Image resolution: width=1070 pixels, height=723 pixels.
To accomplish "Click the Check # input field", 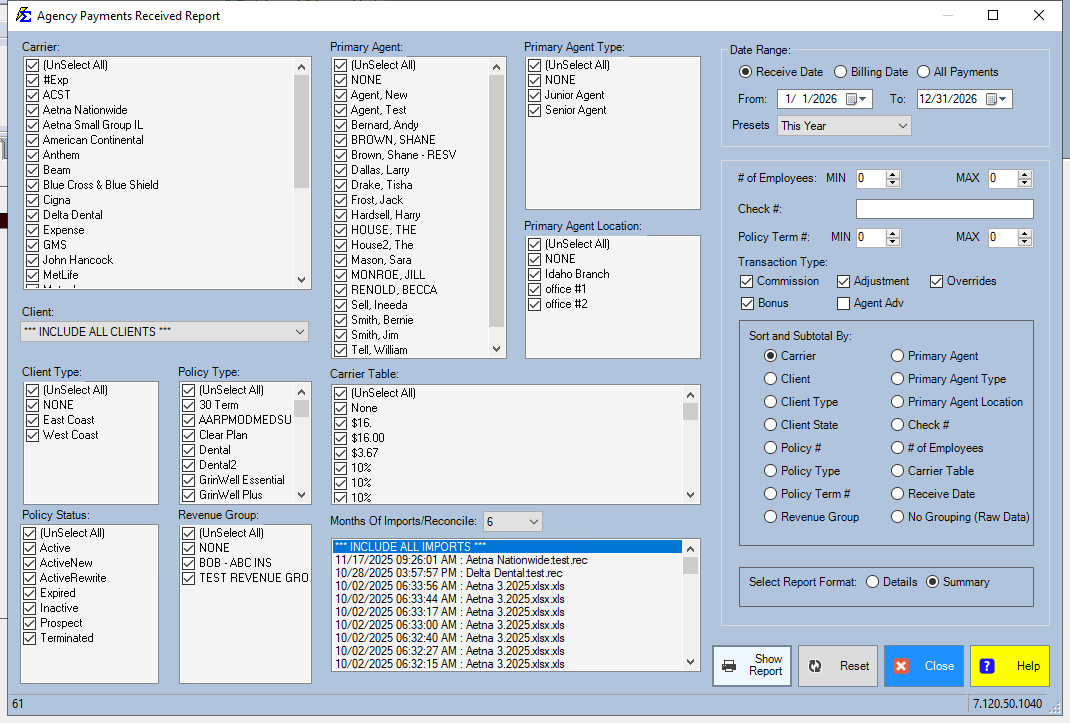I will tap(944, 209).
